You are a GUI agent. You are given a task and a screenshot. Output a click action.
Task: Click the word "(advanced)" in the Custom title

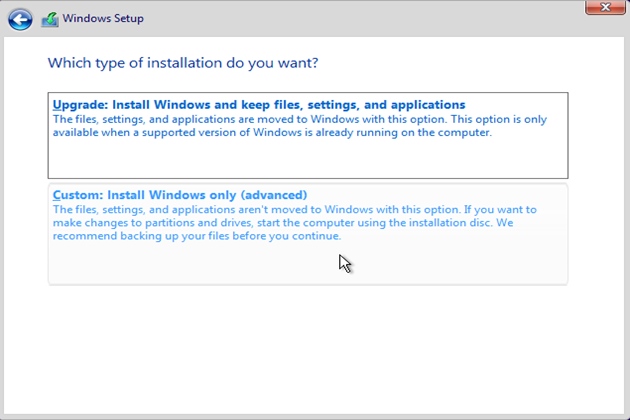[x=276, y=195]
